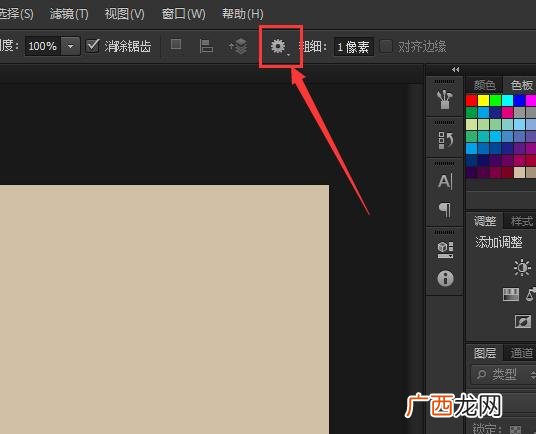Image resolution: width=536 pixels, height=434 pixels.
Task: Open the Filter (T) menu
Action: 69,14
